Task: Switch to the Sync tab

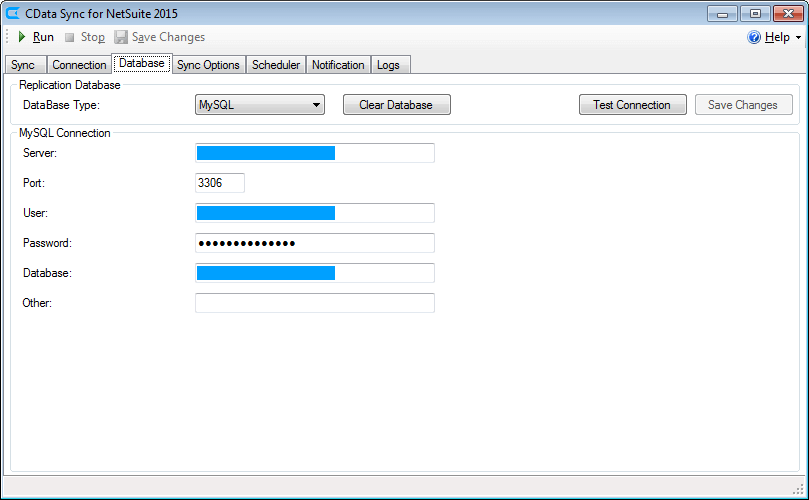Action: pyautogui.click(x=23, y=65)
